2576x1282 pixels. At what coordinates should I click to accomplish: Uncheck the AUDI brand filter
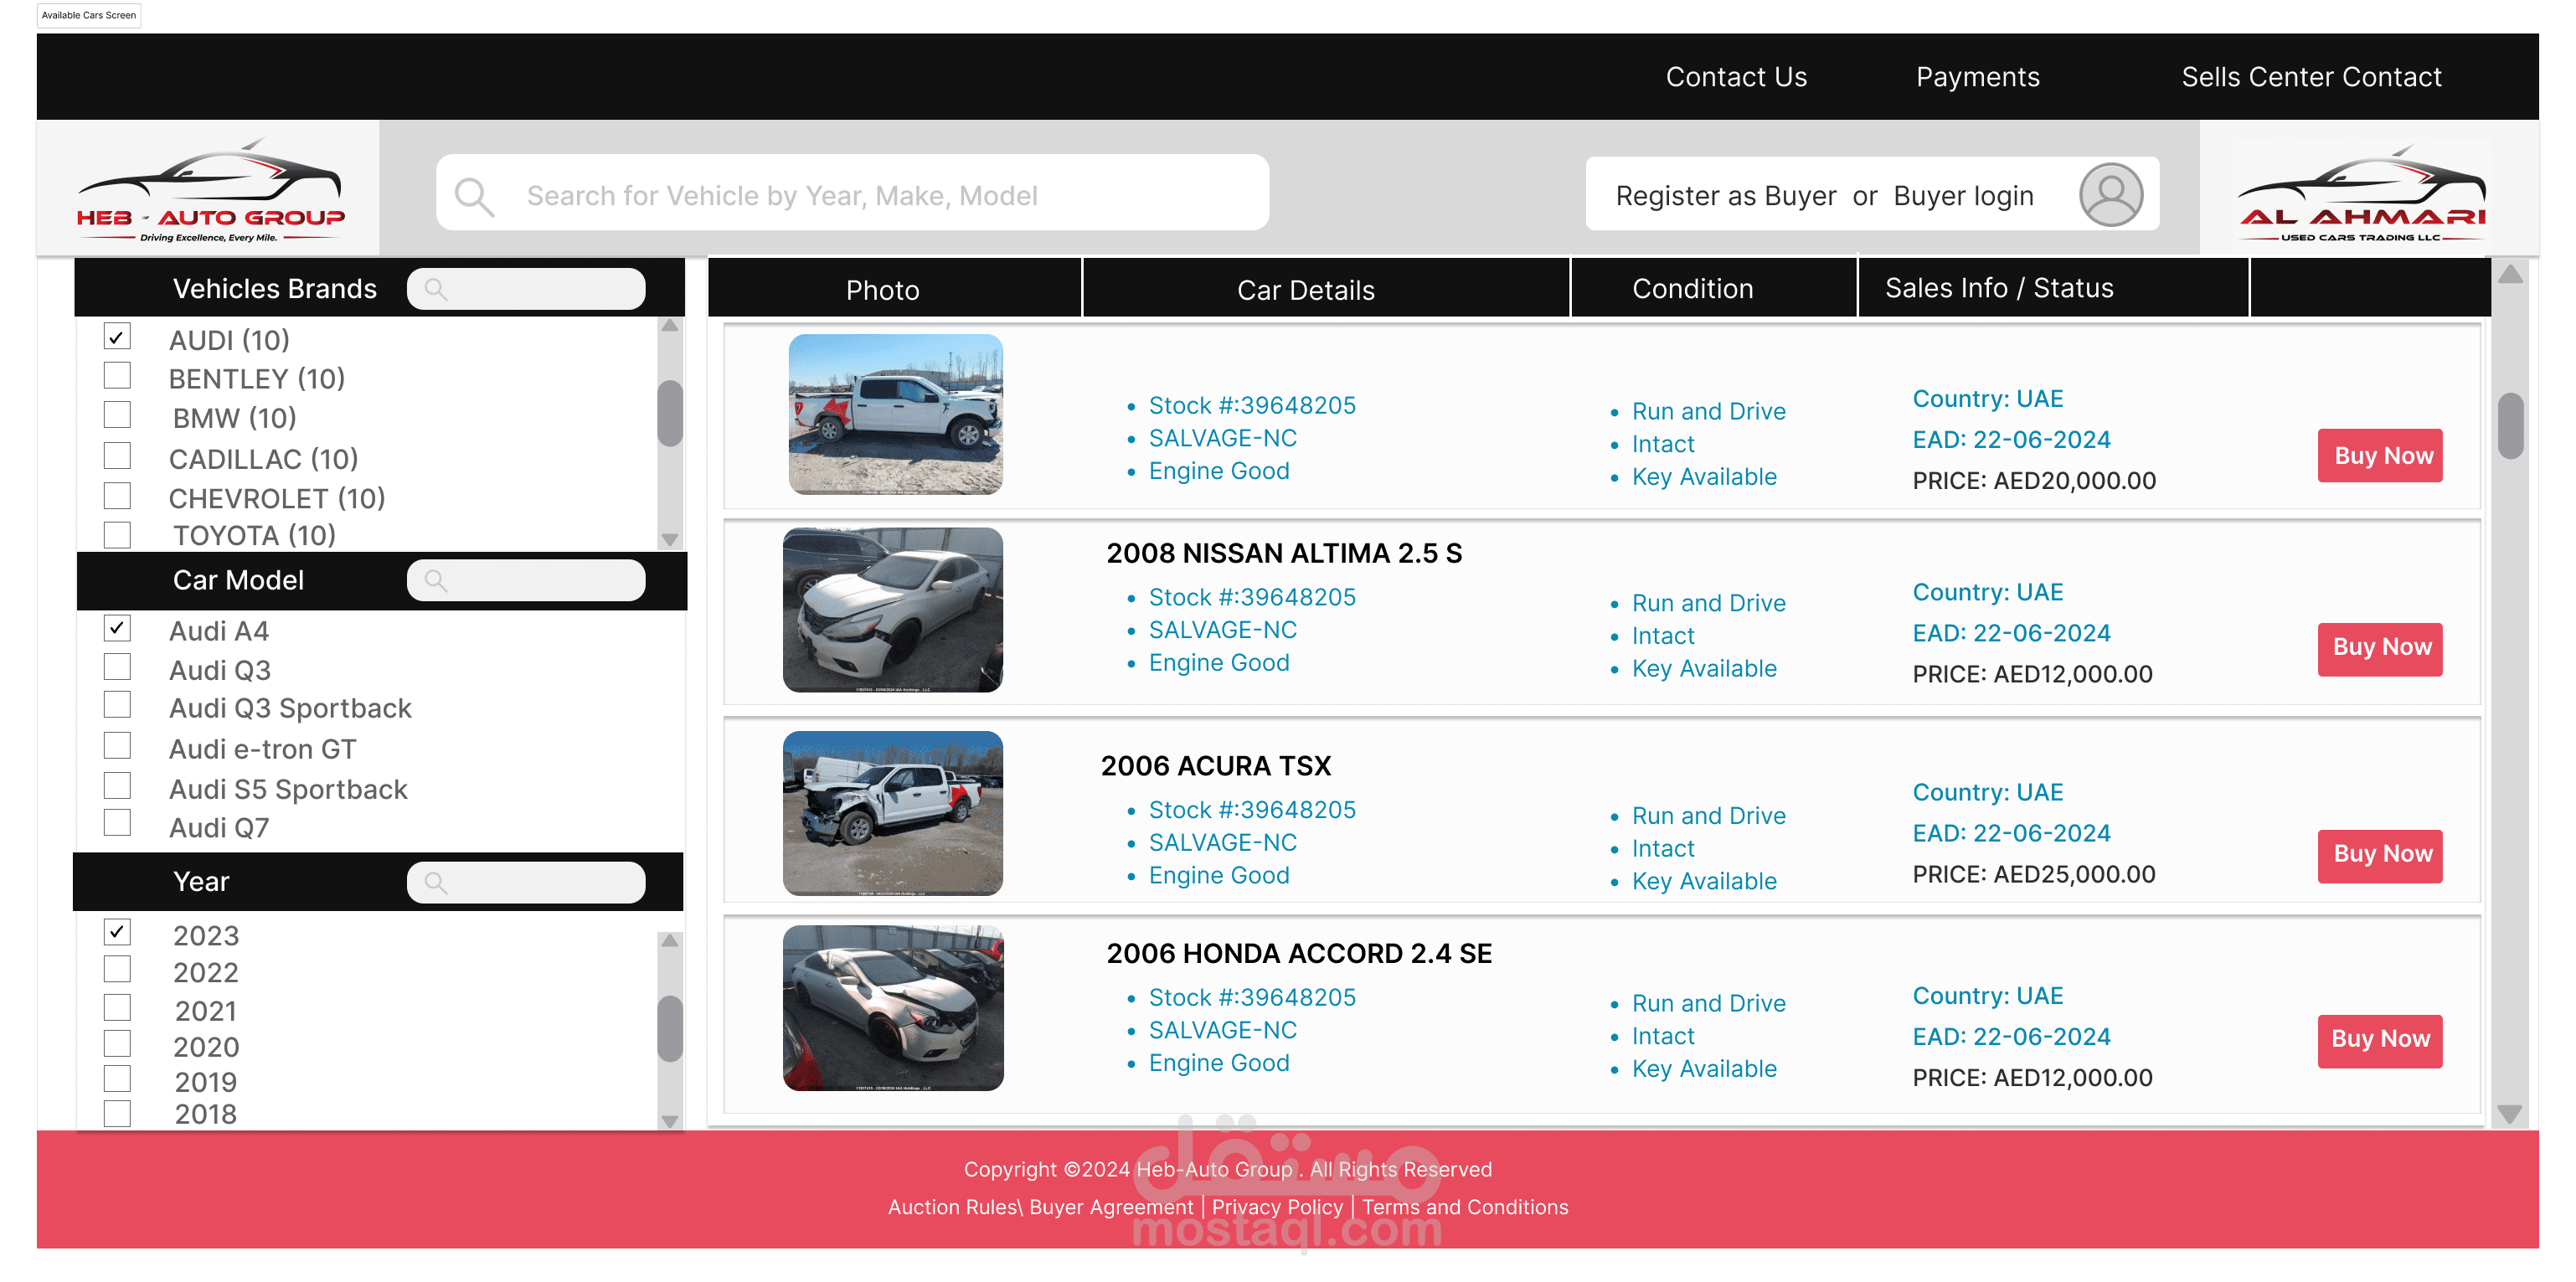coord(117,337)
